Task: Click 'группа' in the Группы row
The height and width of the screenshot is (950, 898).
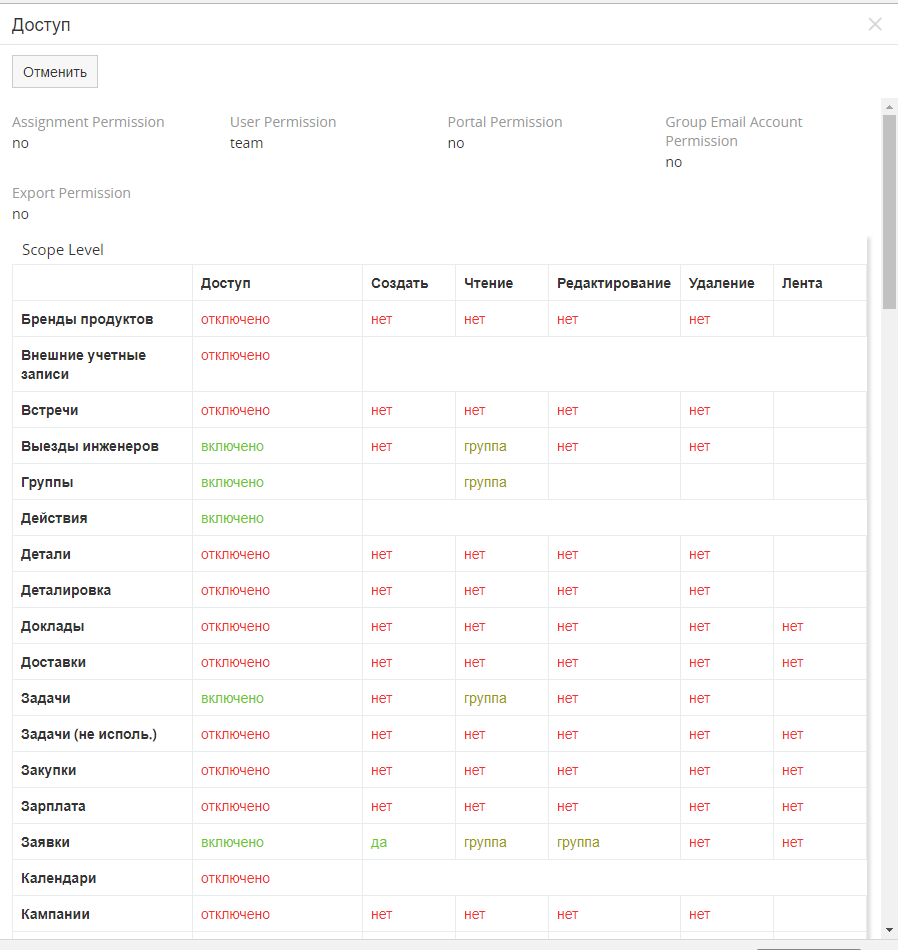Action: coord(485,482)
